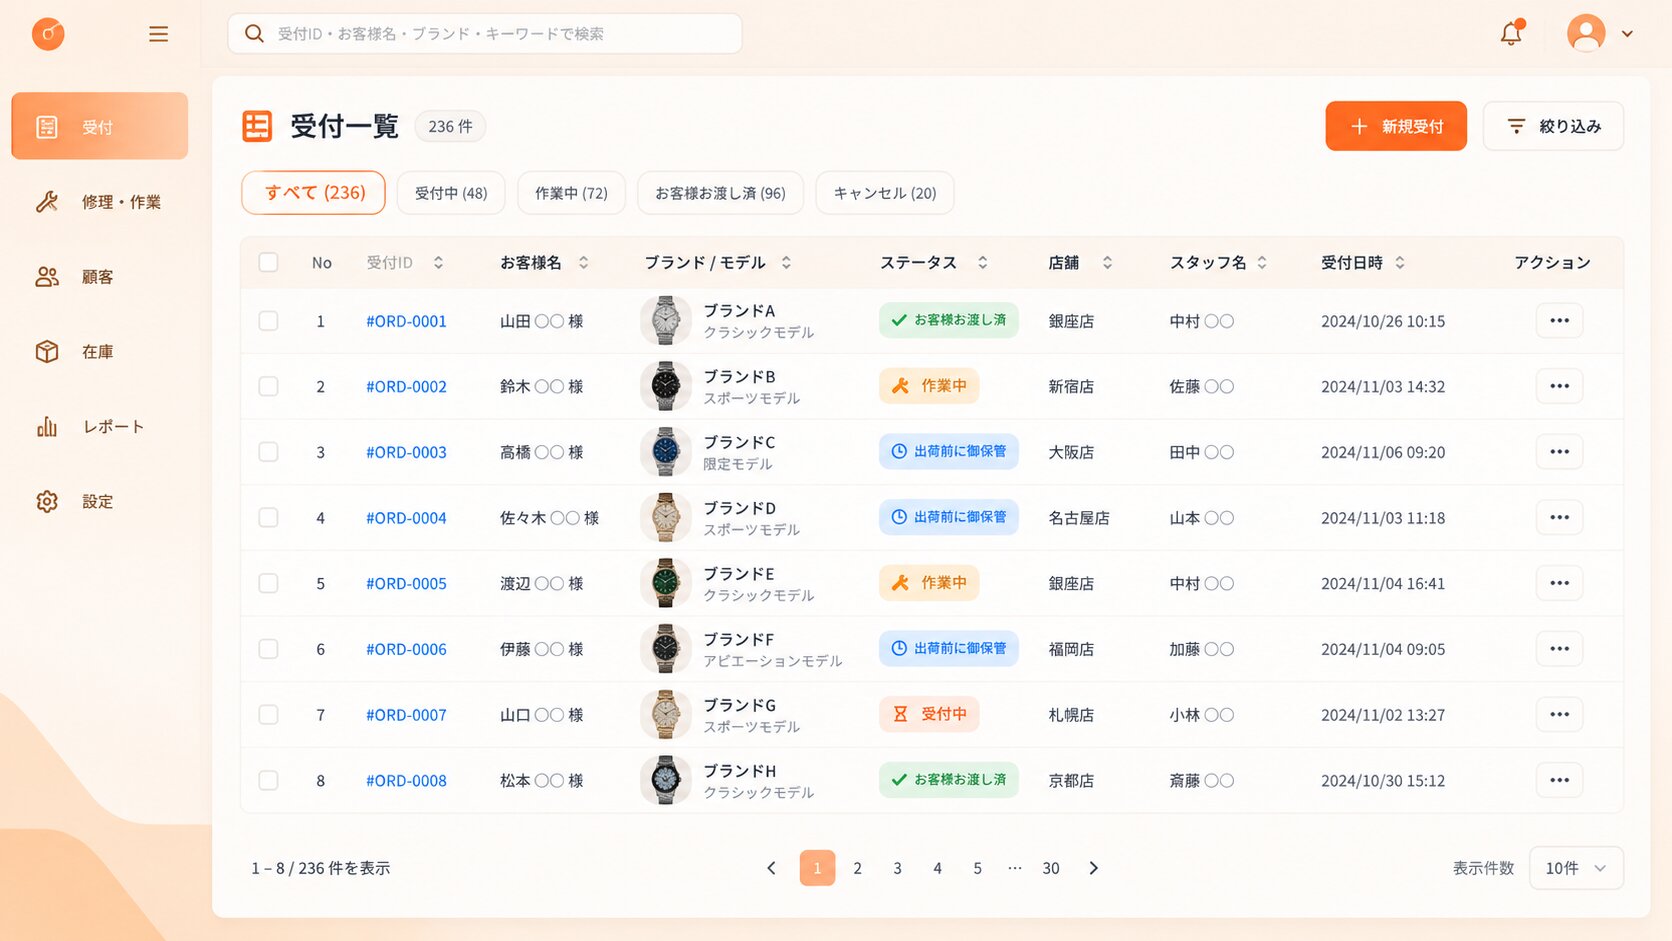Check the row for #ORD-0007

coord(268,715)
